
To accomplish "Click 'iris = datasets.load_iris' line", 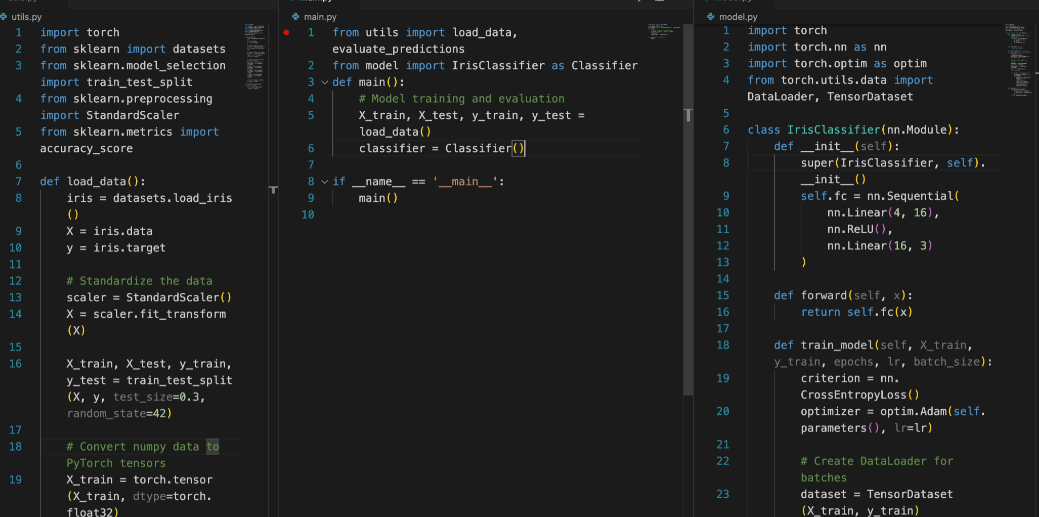I will (x=150, y=198).
